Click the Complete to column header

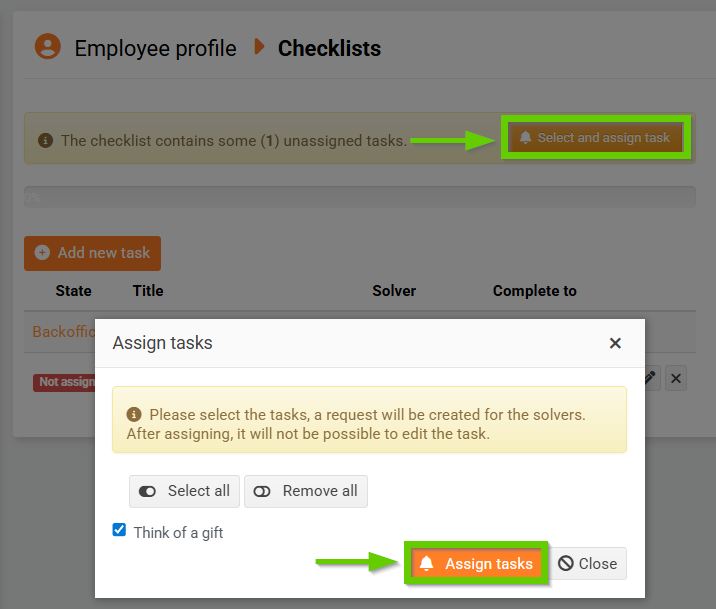(x=534, y=291)
